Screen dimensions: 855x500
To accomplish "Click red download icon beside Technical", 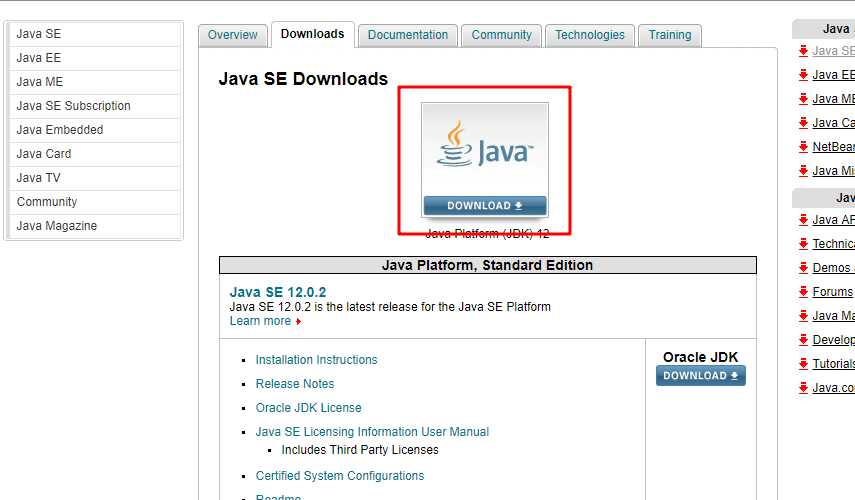I will 803,244.
